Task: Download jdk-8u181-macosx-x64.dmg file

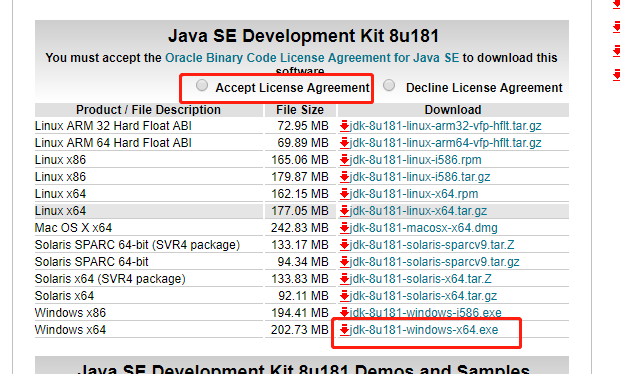Action: pos(423,228)
